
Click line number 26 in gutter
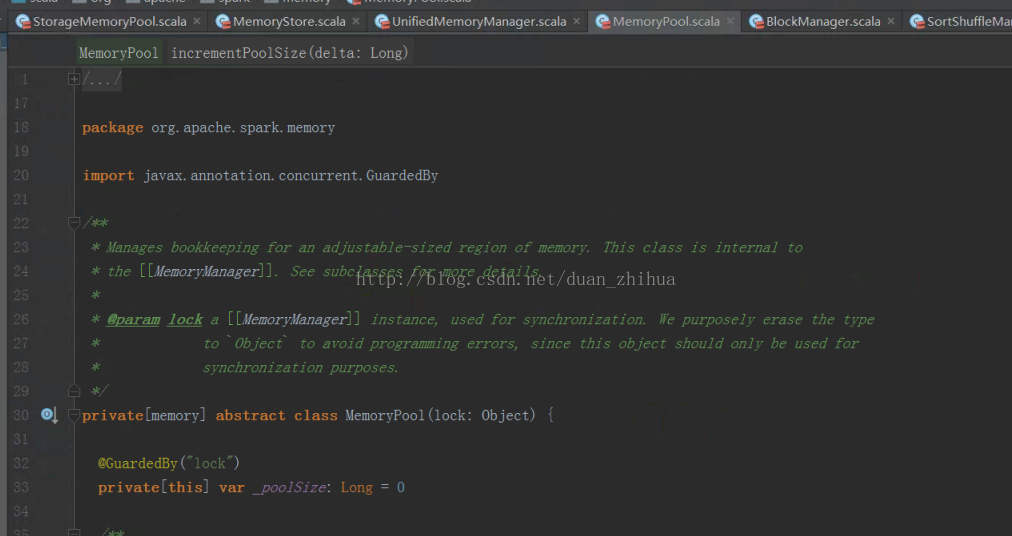coord(21,319)
